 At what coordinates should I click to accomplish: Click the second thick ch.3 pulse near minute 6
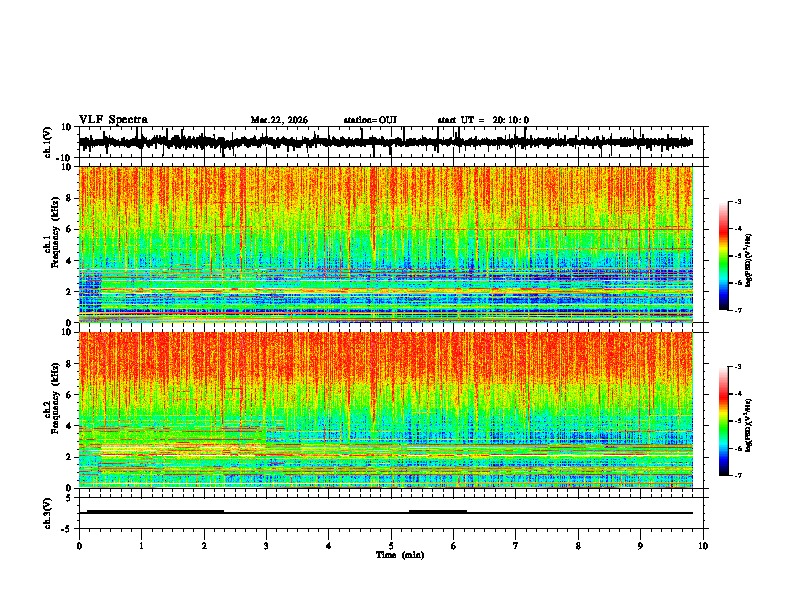pos(438,511)
